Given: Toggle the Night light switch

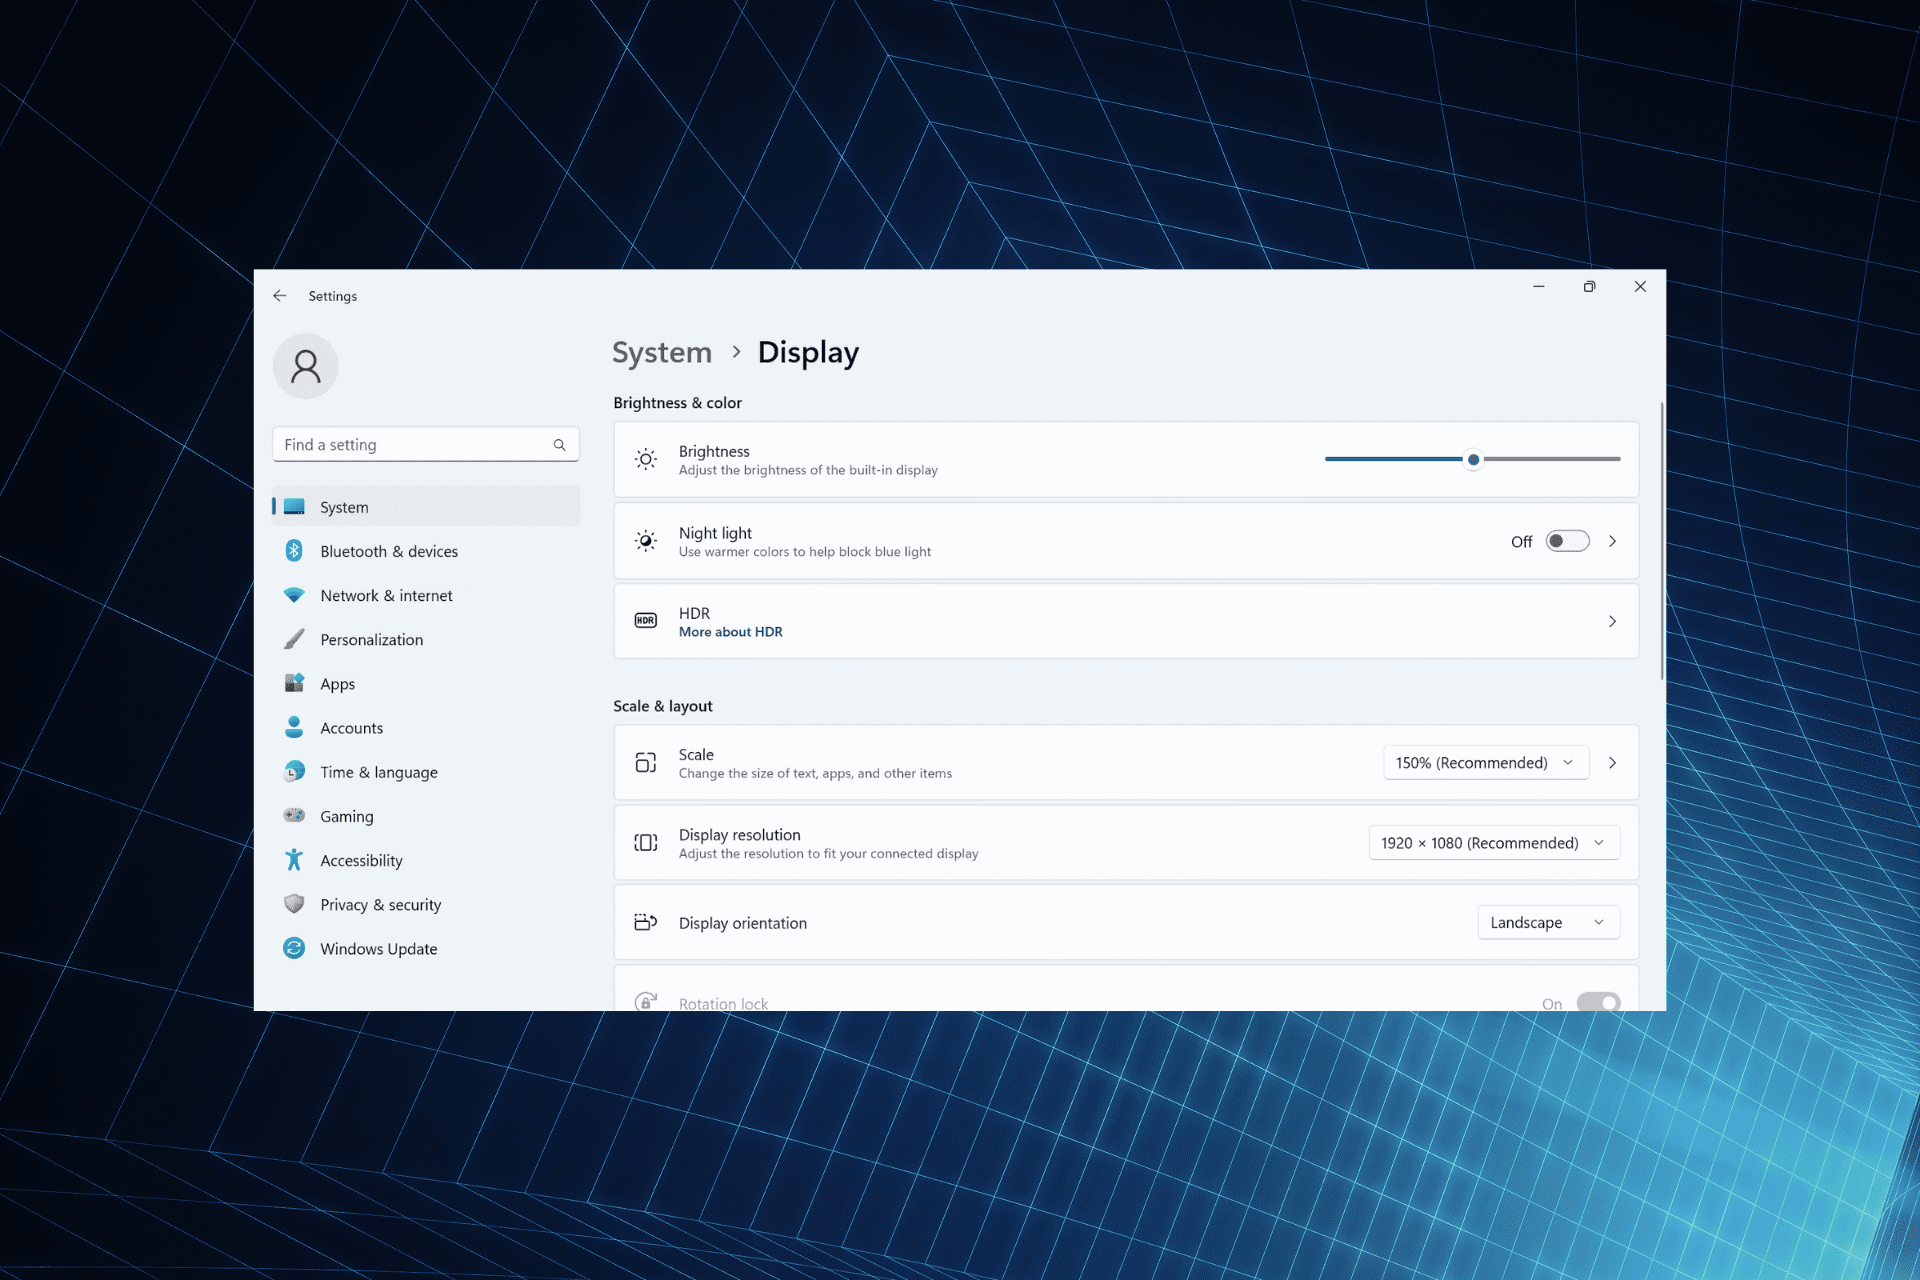Looking at the screenshot, I should [1566, 541].
